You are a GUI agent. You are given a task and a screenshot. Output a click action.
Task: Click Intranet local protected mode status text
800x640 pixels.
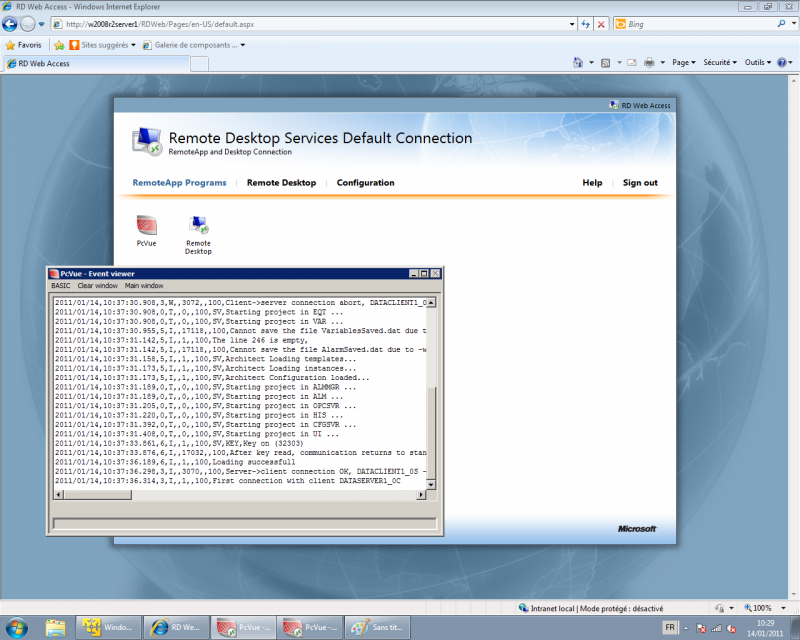click(597, 608)
